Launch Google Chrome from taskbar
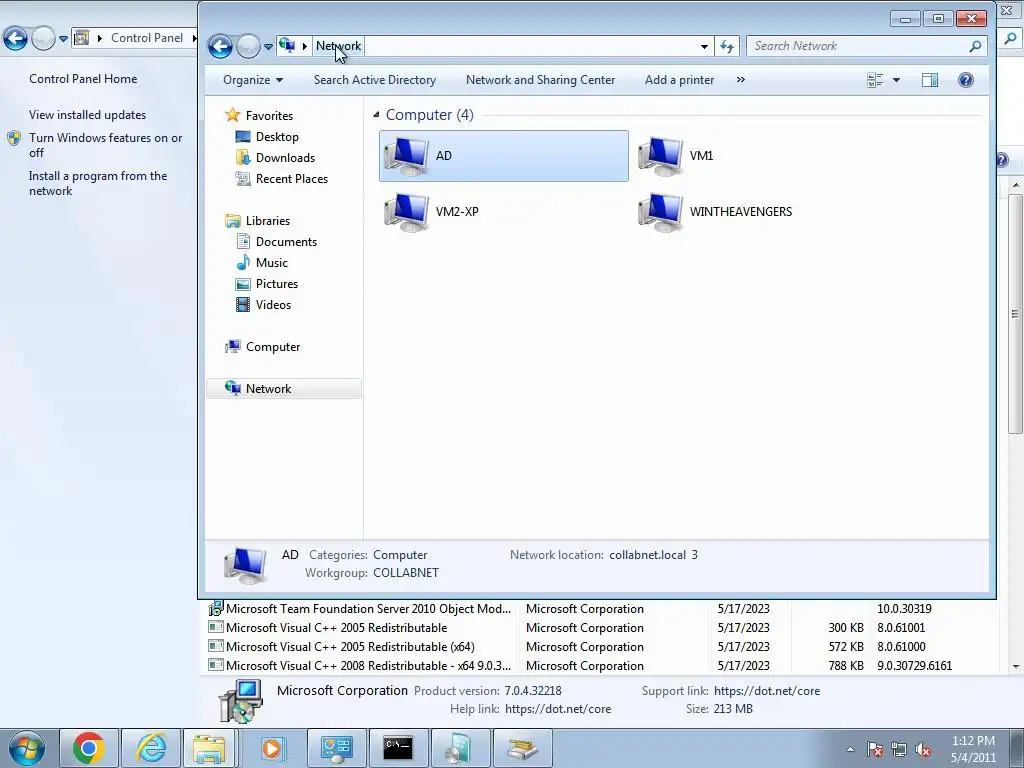This screenshot has width=1024, height=768. [x=89, y=748]
